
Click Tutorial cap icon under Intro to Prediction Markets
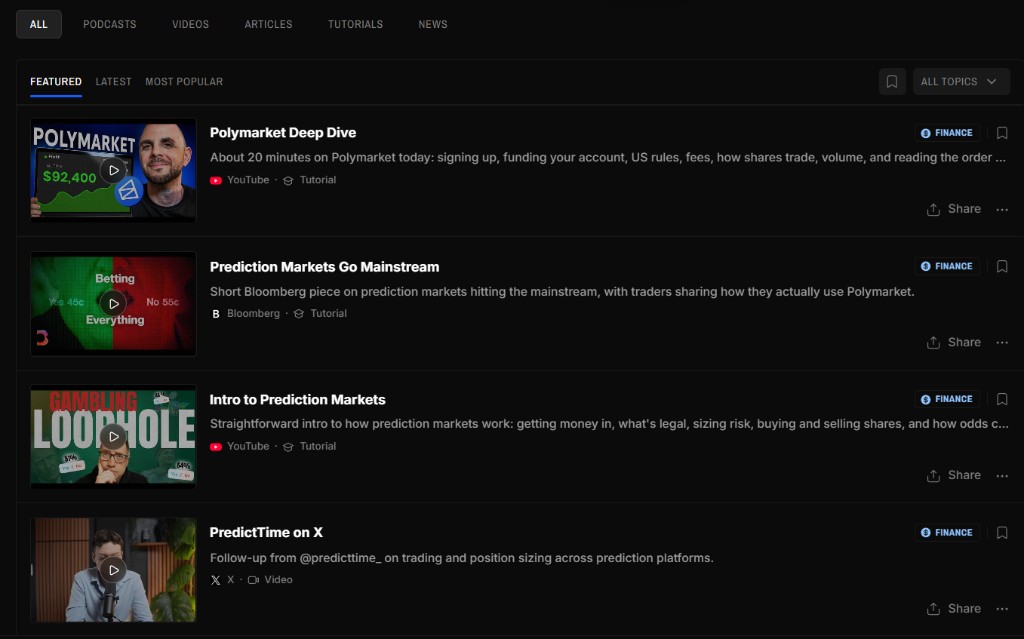point(288,447)
